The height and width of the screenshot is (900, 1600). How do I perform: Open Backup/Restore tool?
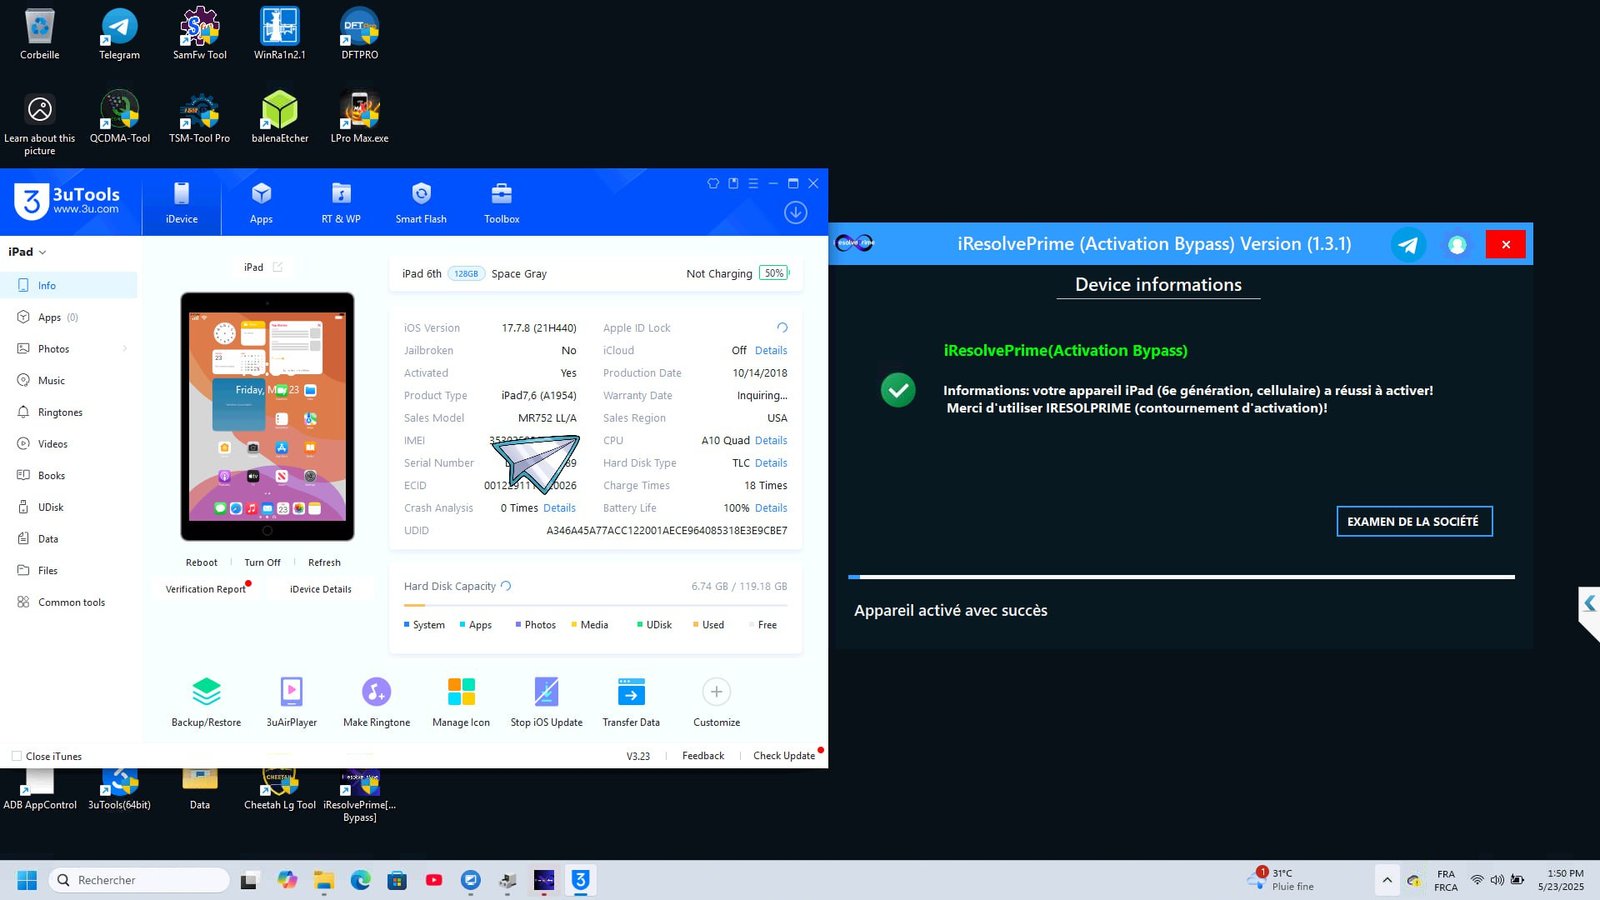coord(206,702)
